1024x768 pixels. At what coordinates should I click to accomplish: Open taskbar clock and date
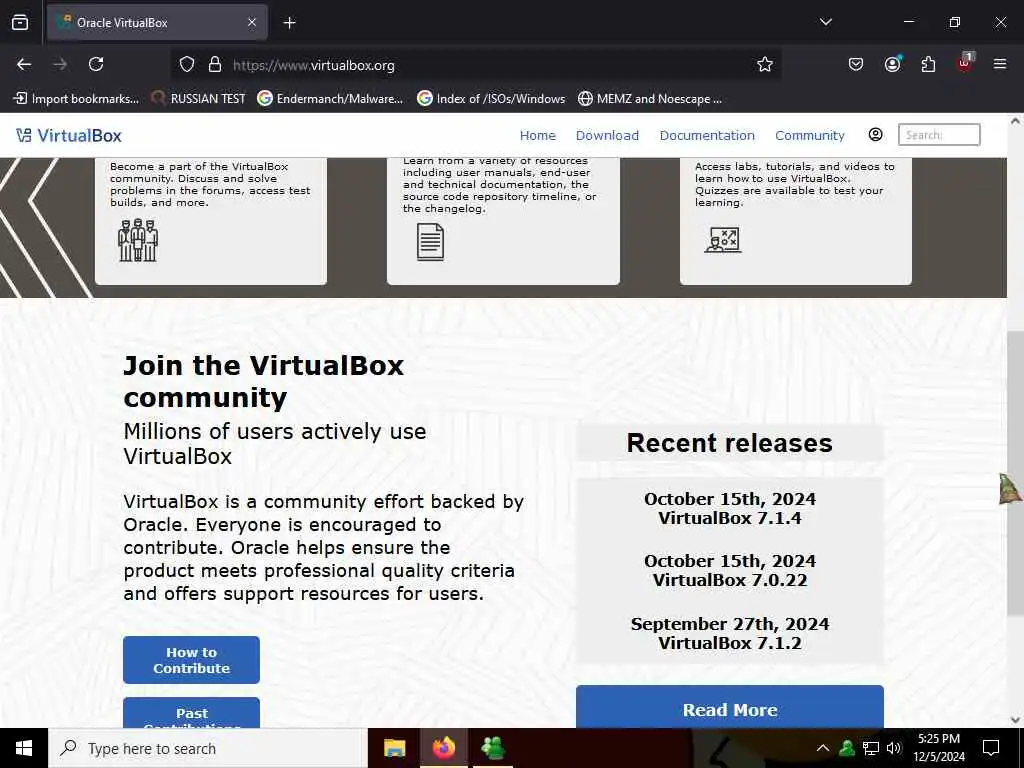(x=939, y=748)
